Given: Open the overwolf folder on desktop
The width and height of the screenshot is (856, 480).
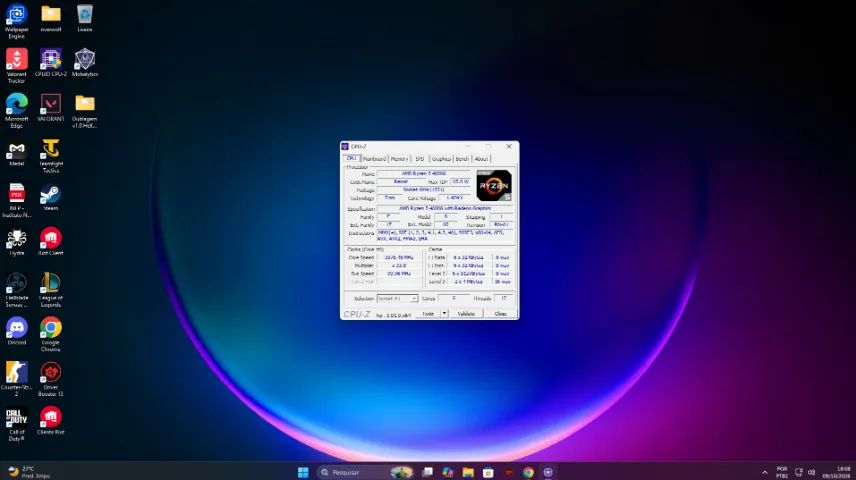Looking at the screenshot, I should click(51, 18).
